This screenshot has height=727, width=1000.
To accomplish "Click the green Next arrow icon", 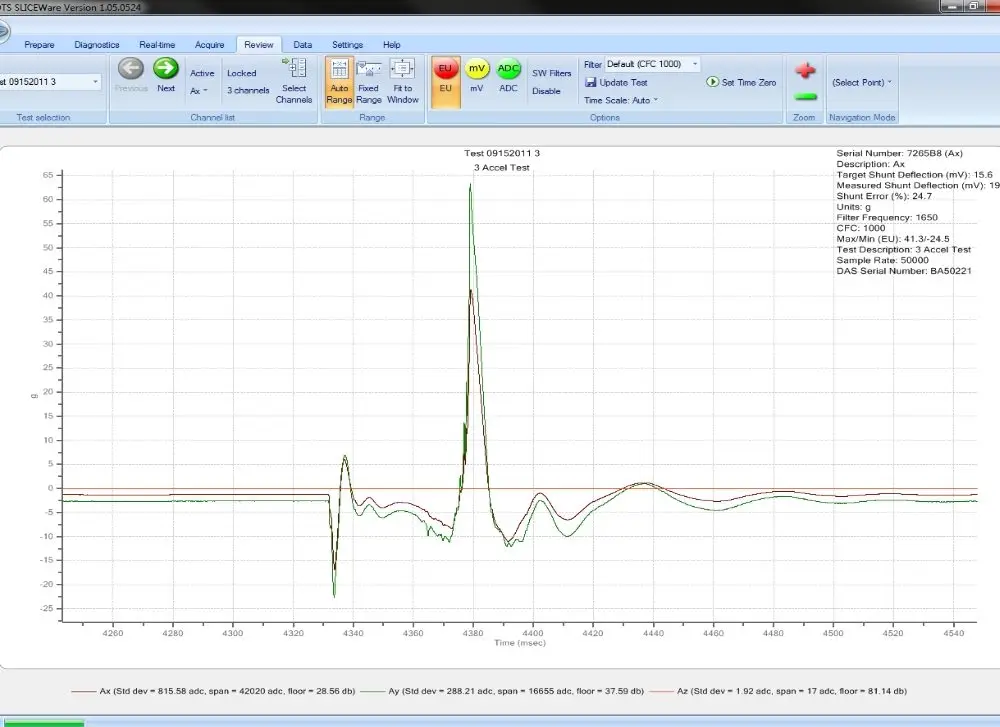I will click(x=166, y=68).
